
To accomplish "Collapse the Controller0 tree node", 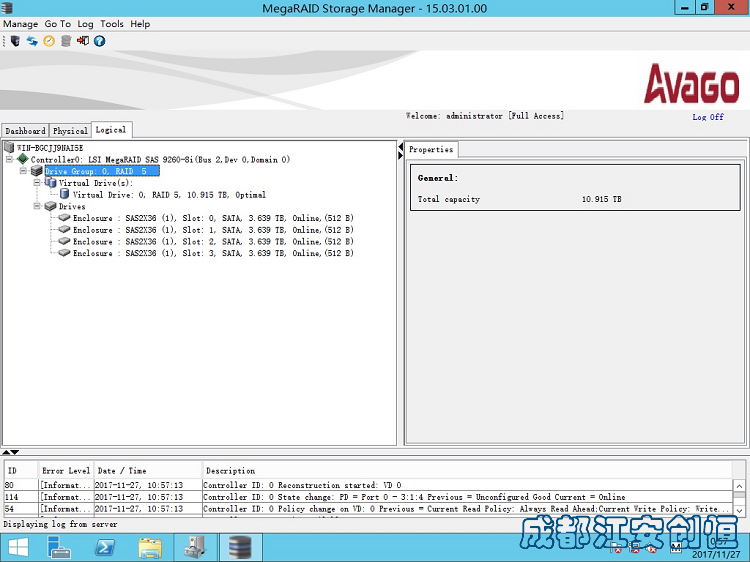I will pos(9,159).
